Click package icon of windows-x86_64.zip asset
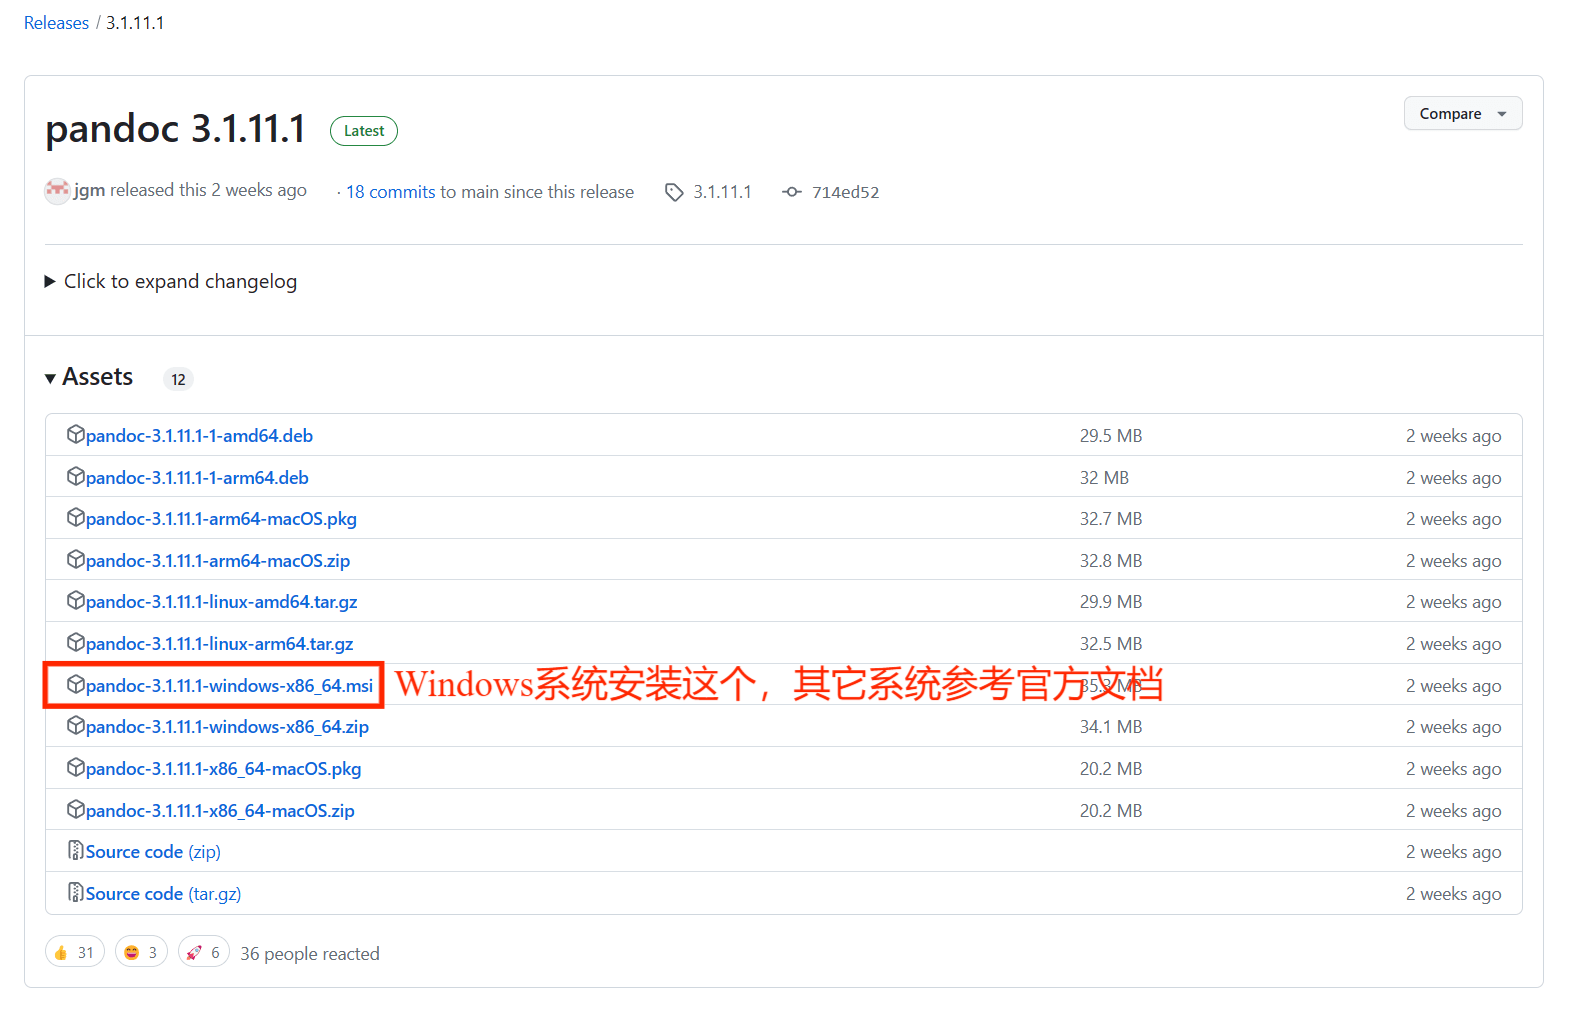Screen dimensions: 1577x1024 [x=76, y=725]
